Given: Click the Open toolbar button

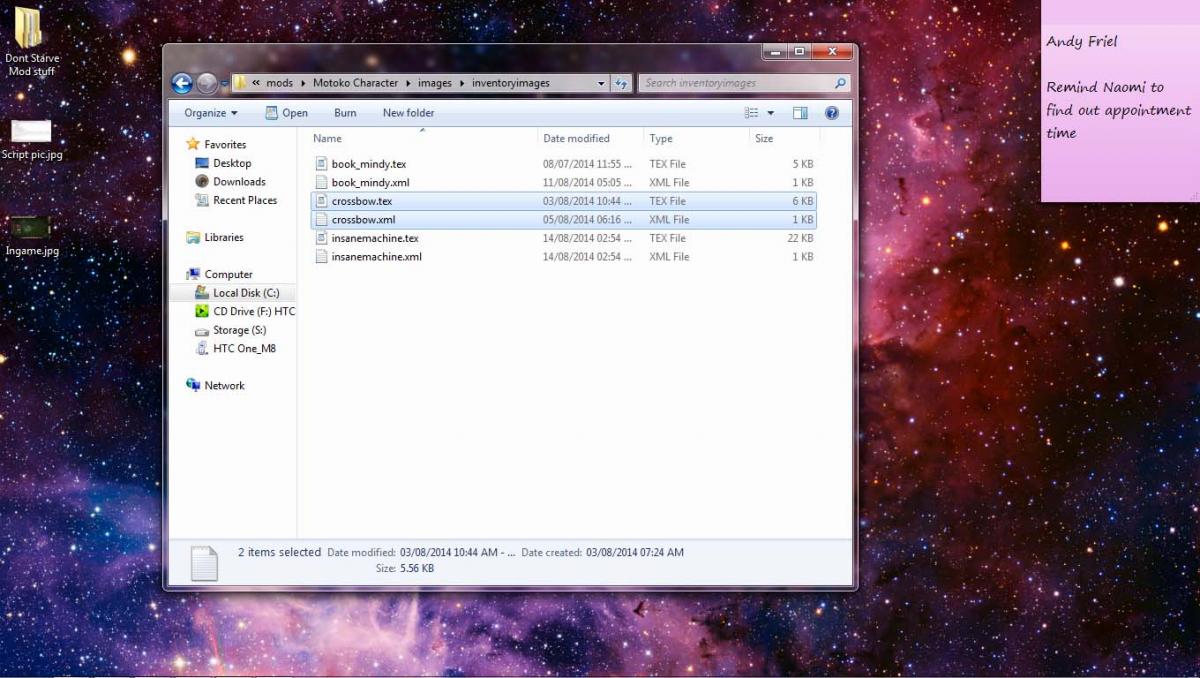Looking at the screenshot, I should click(286, 113).
